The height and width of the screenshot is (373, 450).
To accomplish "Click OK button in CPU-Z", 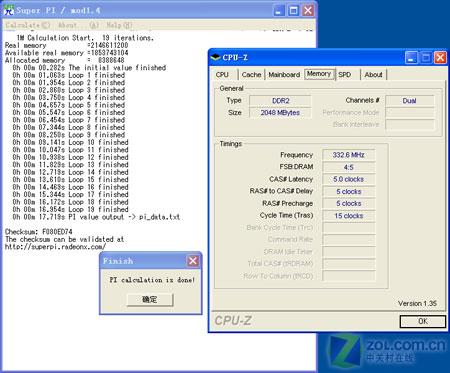I will point(423,321).
